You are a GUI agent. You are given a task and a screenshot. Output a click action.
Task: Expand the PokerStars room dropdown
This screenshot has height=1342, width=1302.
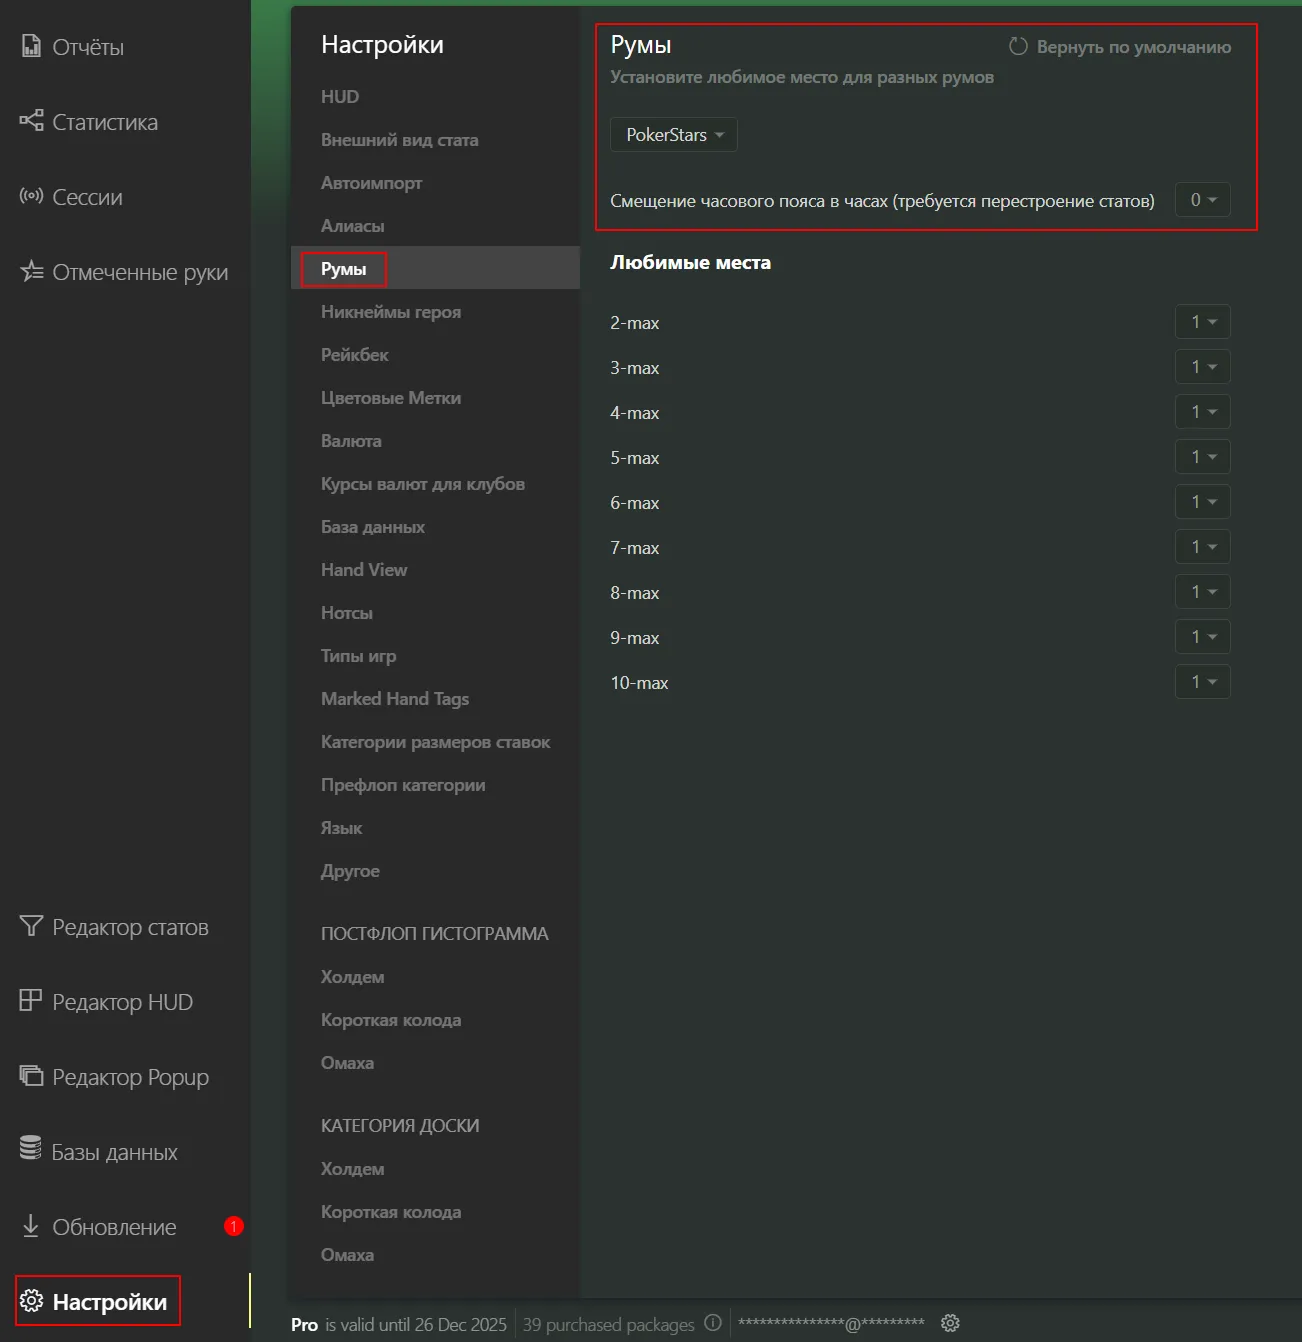674,135
